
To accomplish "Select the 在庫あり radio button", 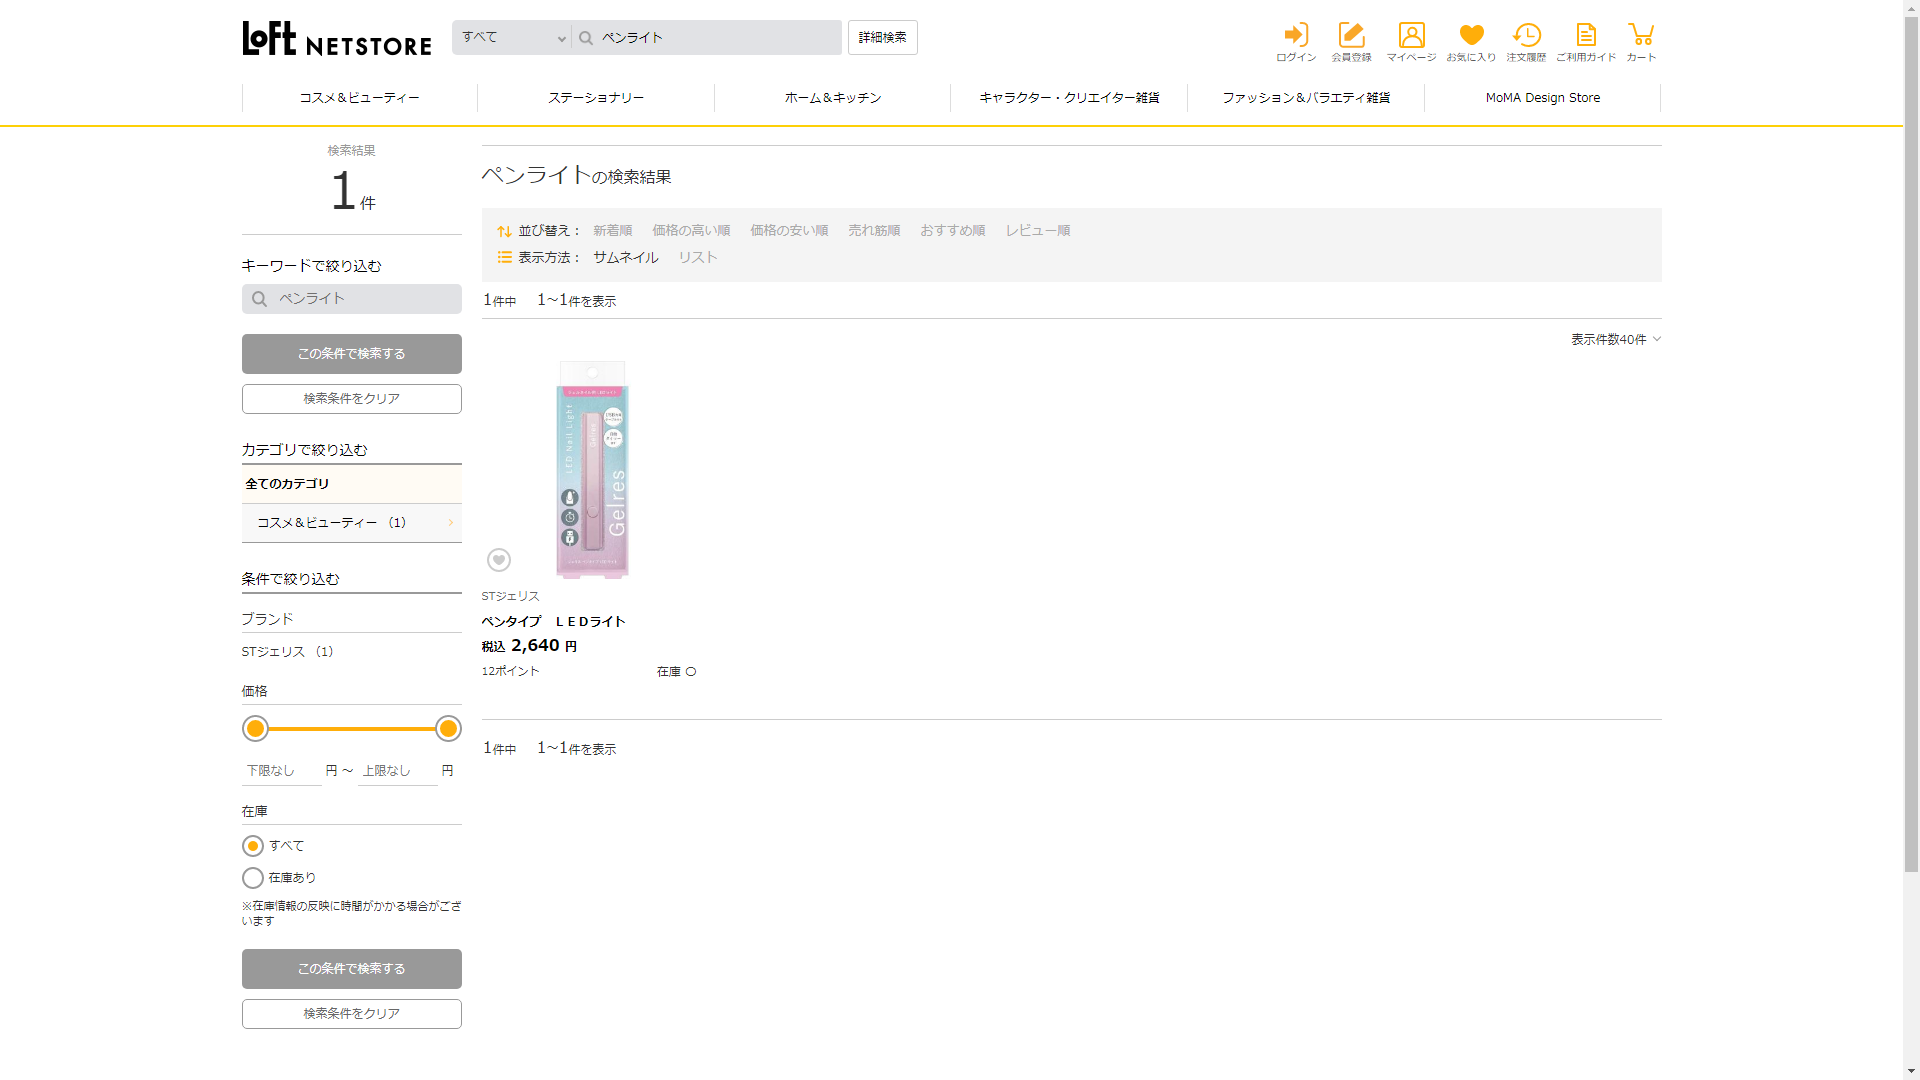I will click(x=253, y=878).
